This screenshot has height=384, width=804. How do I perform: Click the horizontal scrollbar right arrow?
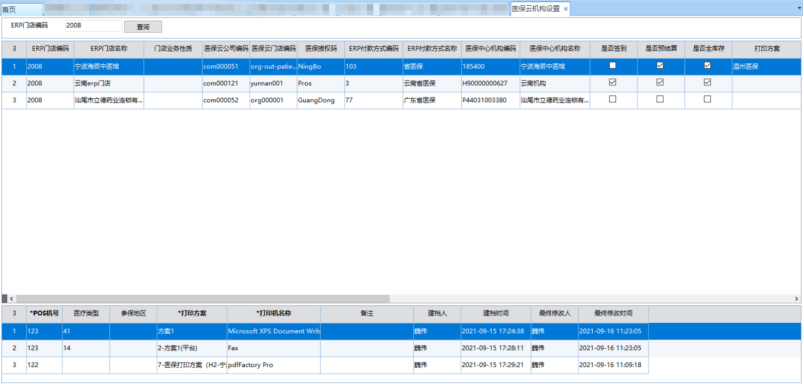click(x=796, y=298)
